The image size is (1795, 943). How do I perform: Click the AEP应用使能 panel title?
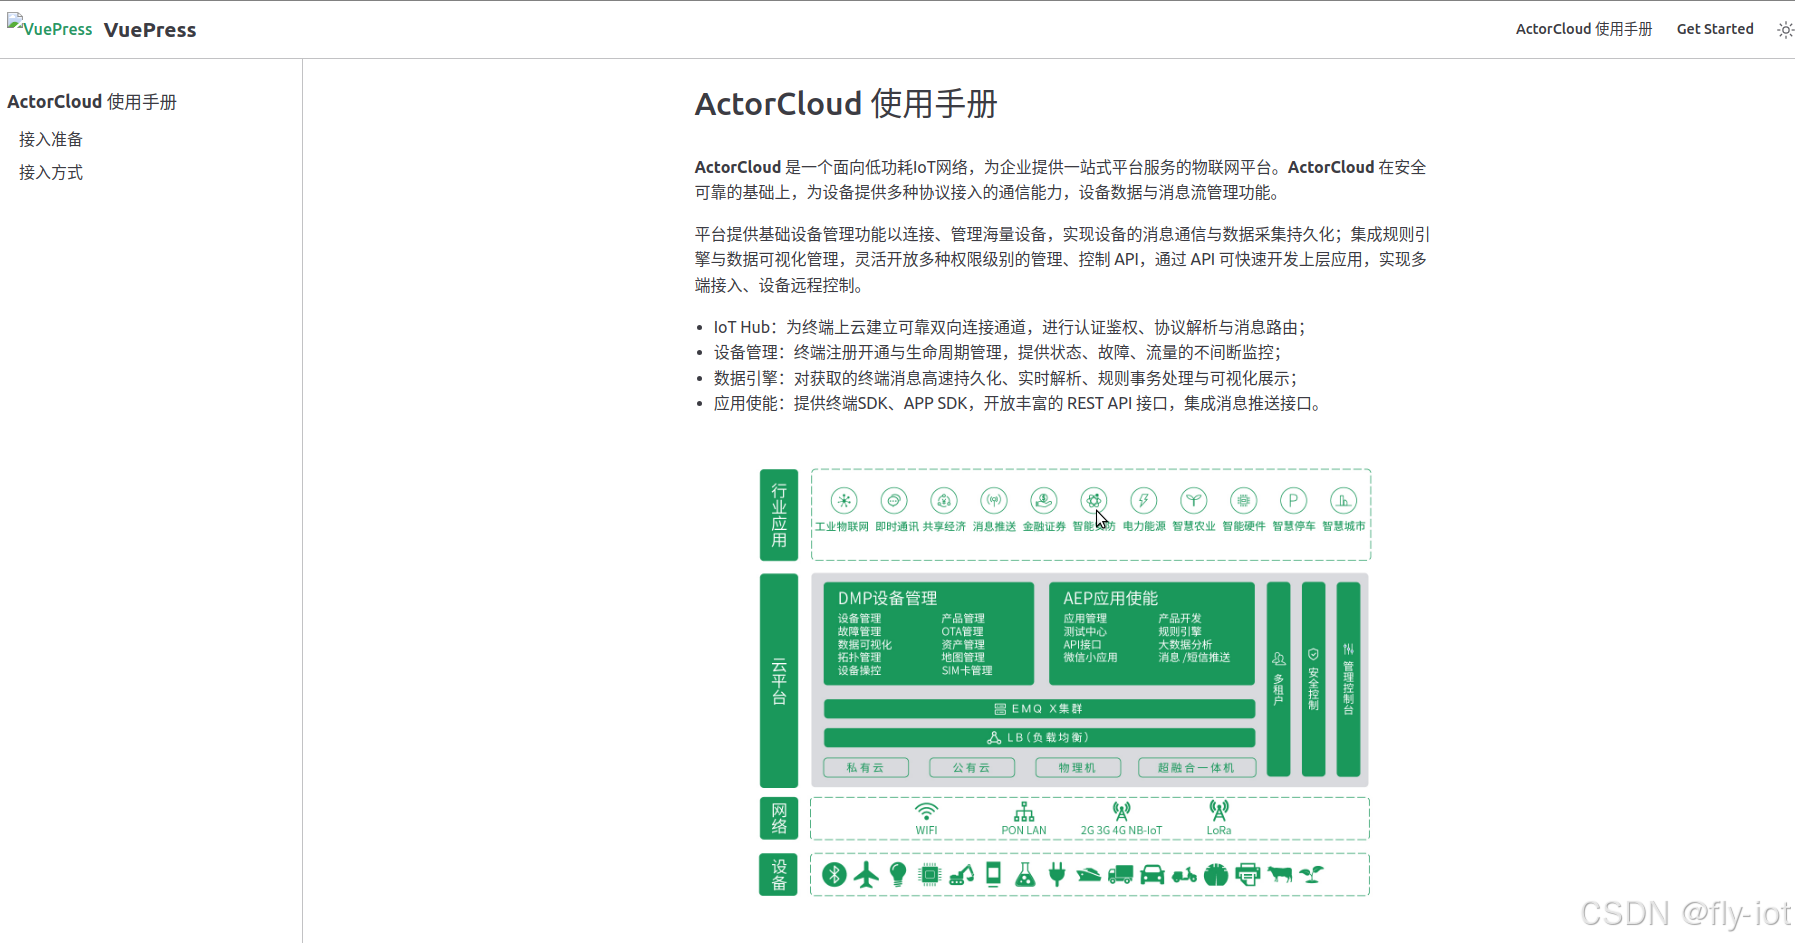(1110, 598)
